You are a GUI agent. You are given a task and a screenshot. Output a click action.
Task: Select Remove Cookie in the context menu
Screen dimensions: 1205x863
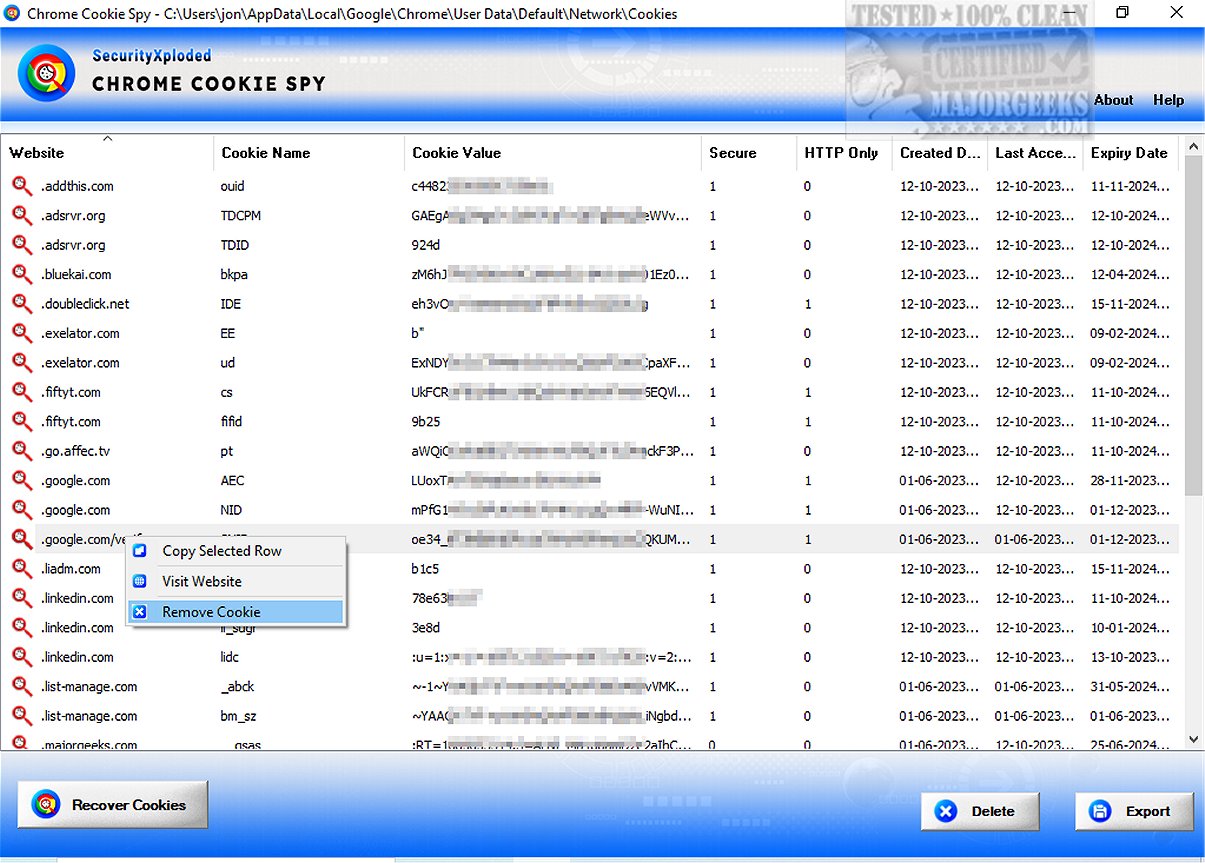click(x=236, y=612)
